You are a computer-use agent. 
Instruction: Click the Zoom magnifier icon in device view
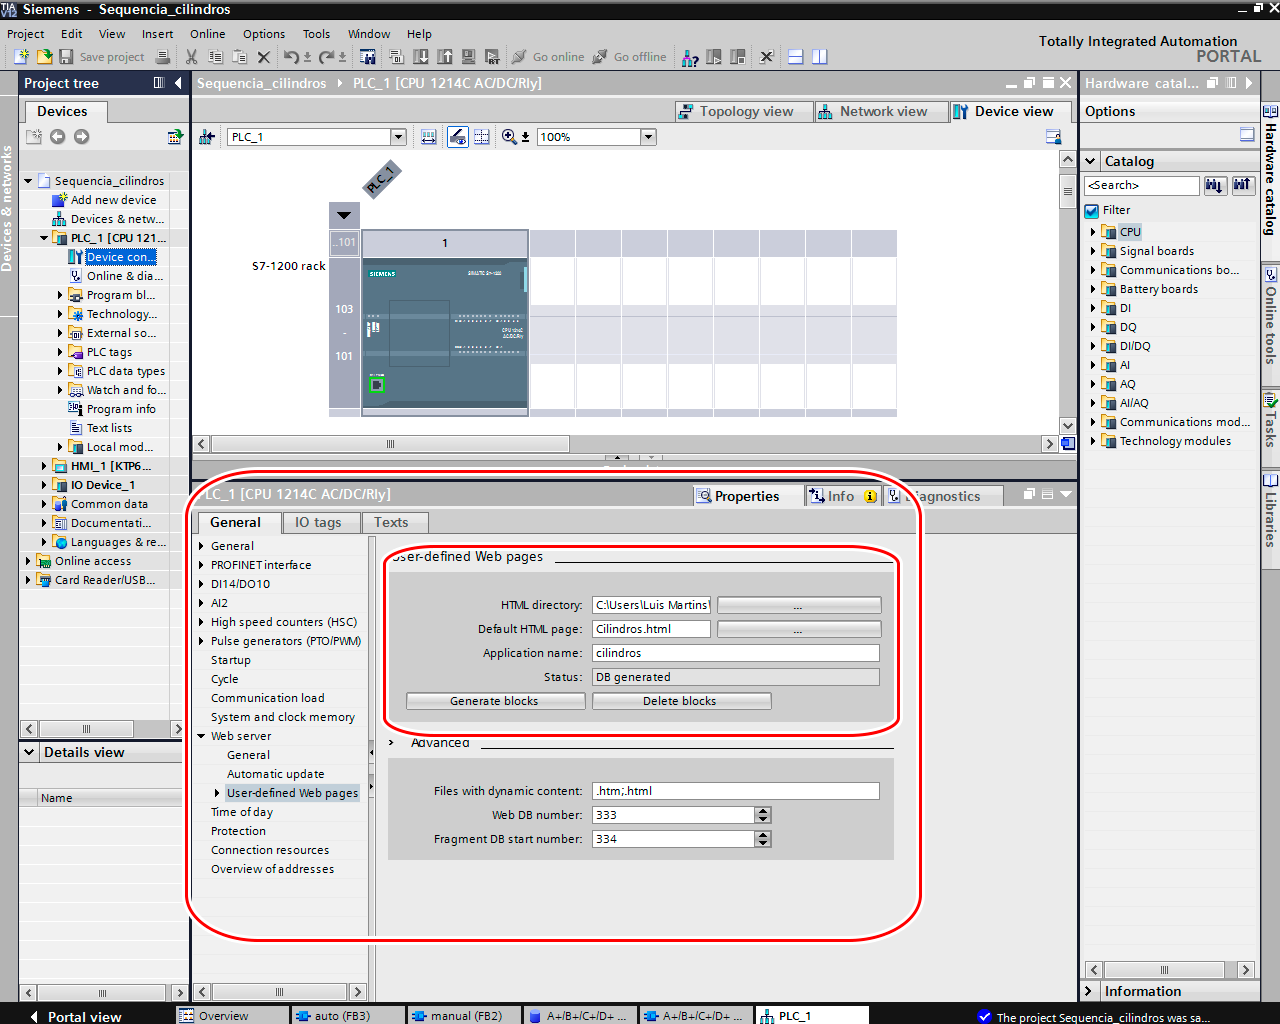509,137
